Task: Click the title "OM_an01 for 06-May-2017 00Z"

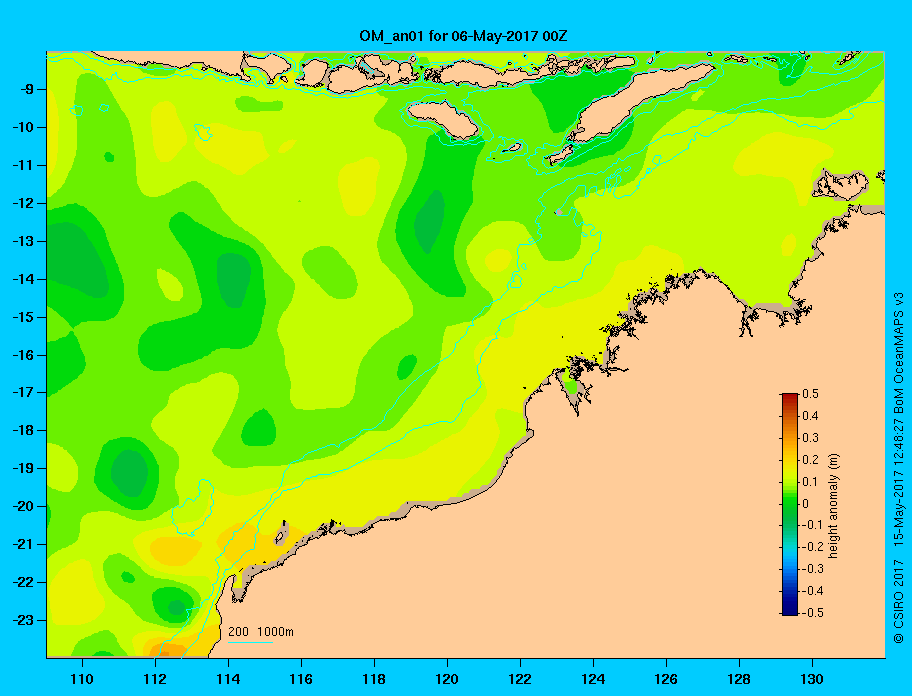Action: 463,36
